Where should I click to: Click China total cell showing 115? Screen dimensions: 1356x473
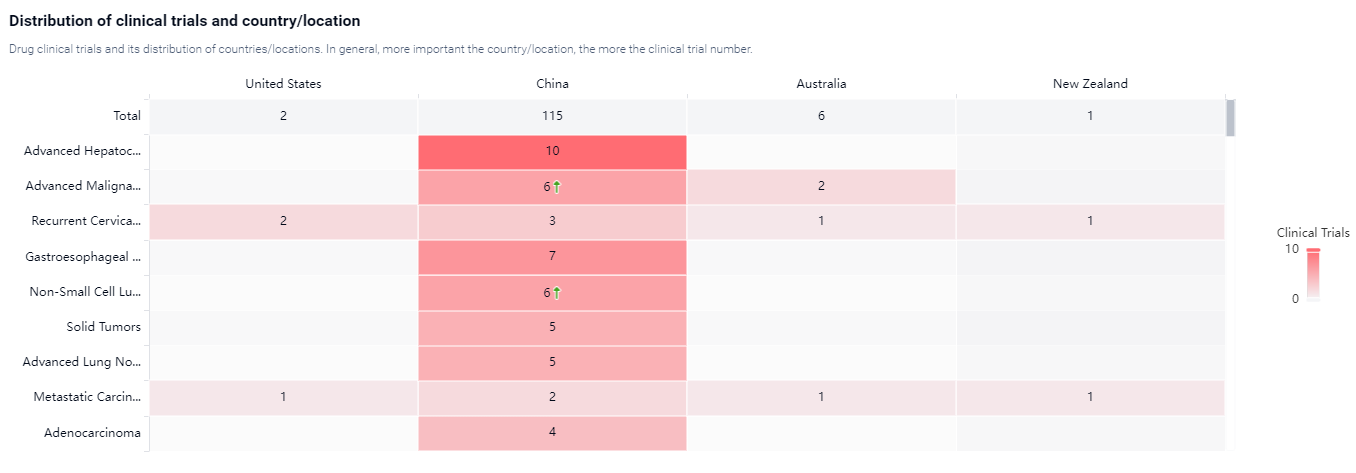[x=552, y=116]
